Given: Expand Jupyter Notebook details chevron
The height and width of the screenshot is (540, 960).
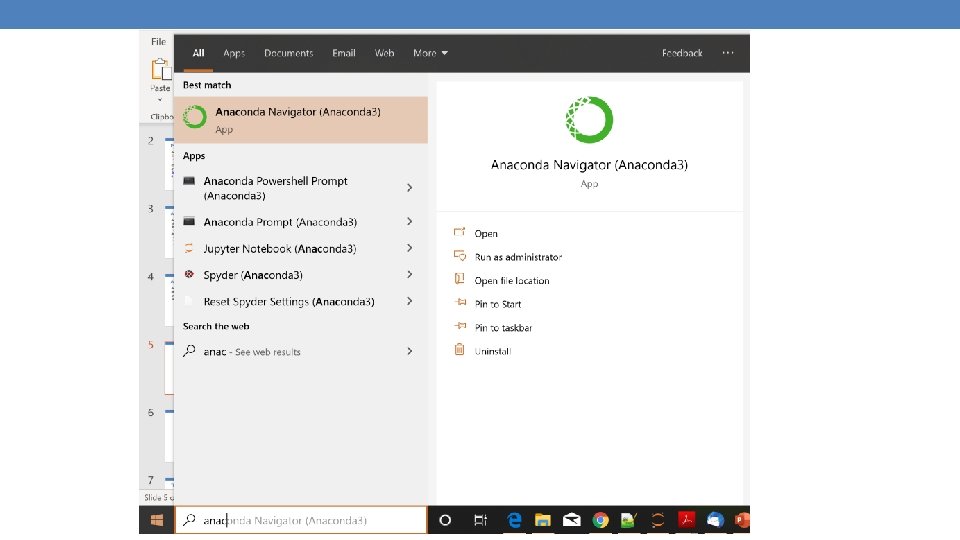Looking at the screenshot, I should coord(410,248).
